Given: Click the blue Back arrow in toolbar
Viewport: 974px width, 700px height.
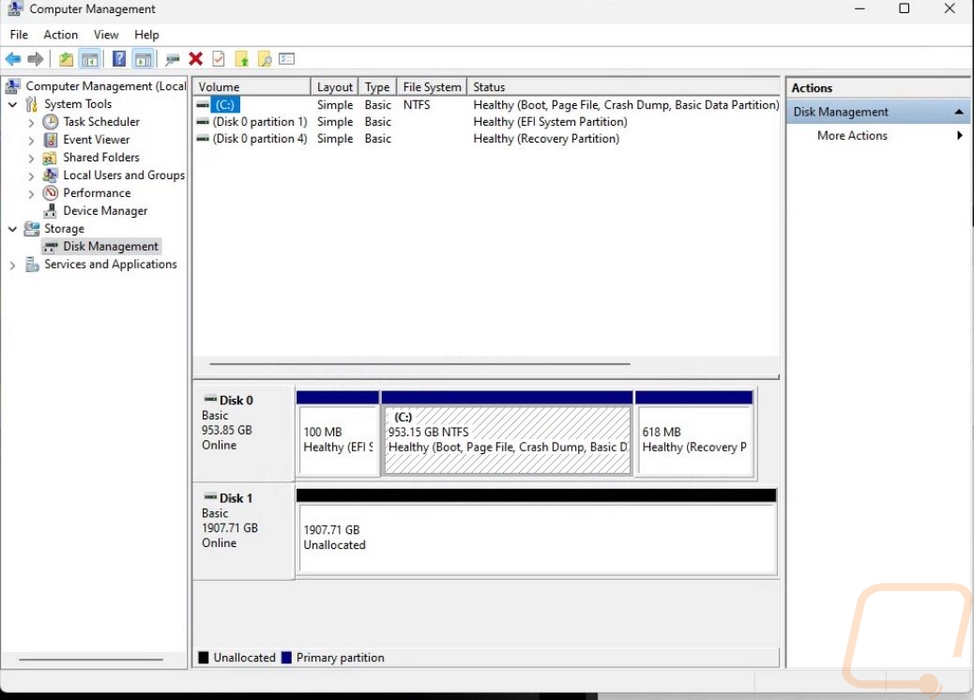Looking at the screenshot, I should click(13, 59).
